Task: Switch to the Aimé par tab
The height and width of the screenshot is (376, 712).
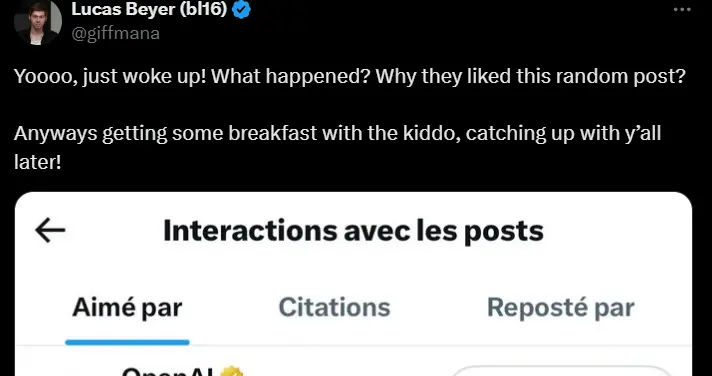Action: pyautogui.click(x=127, y=308)
